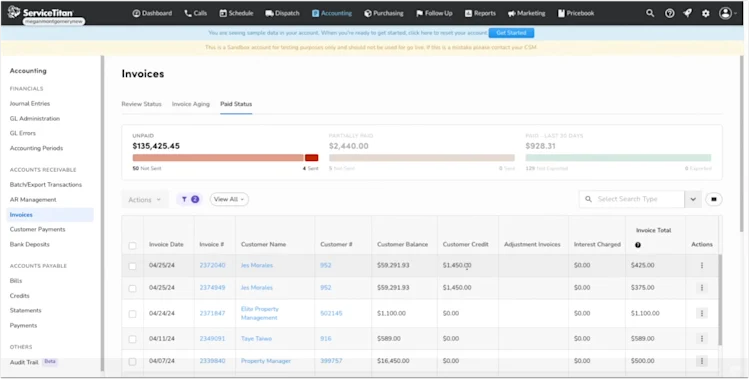Open Journal Entries in the sidebar
Image resolution: width=749 pixels, height=379 pixels.
tap(30, 104)
